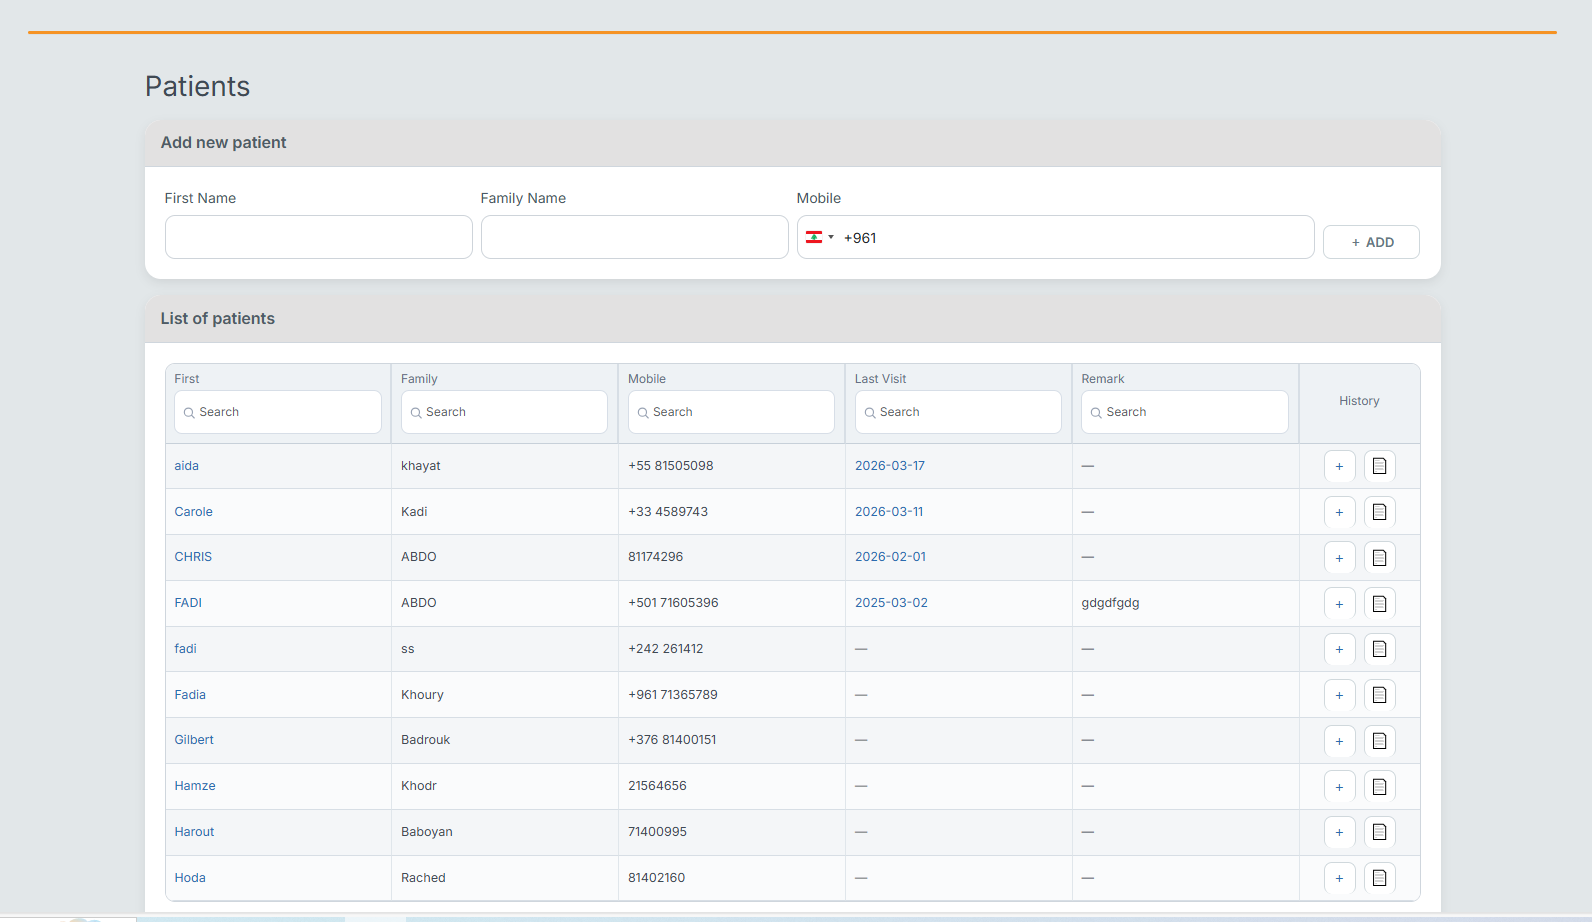Open the country flag code dropdown
1592x922 pixels.
[819, 237]
